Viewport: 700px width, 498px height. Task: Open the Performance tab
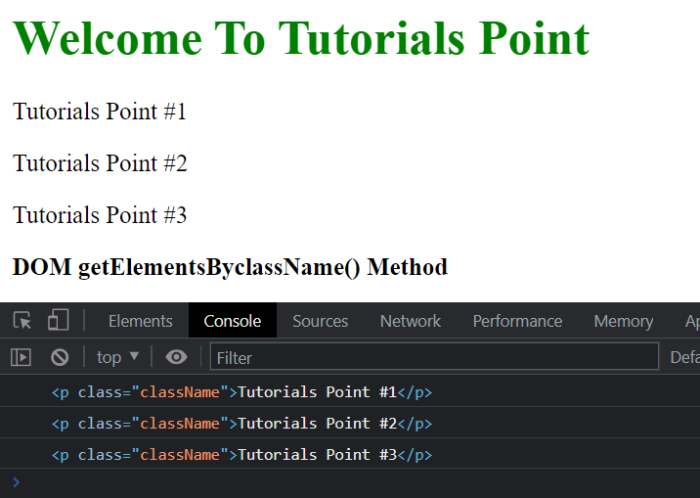click(517, 321)
